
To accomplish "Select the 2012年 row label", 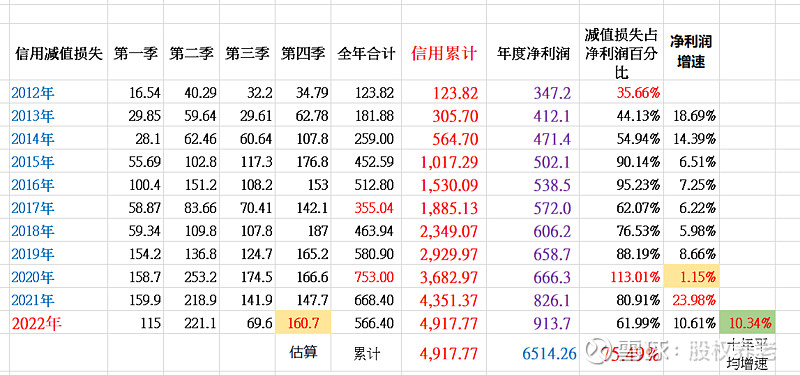I will [x=59, y=92].
